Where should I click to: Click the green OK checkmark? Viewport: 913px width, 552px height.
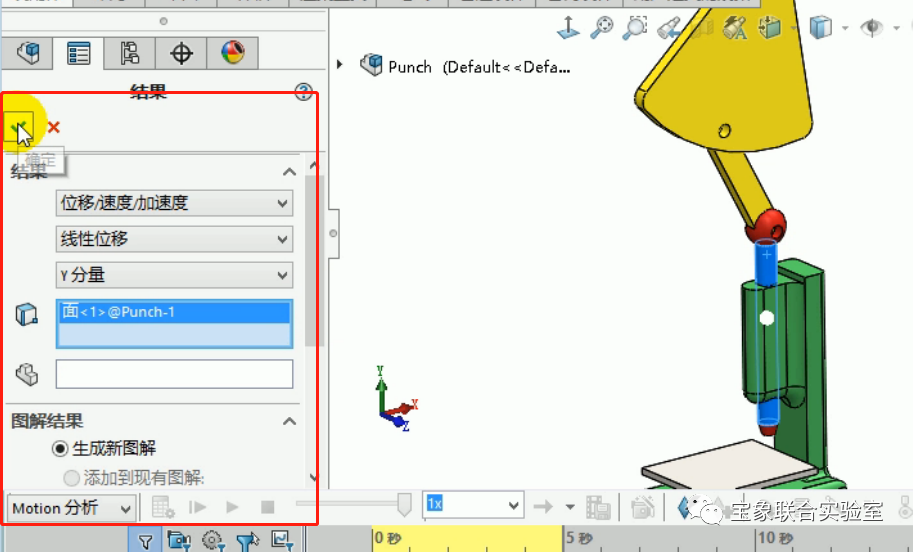coord(18,126)
